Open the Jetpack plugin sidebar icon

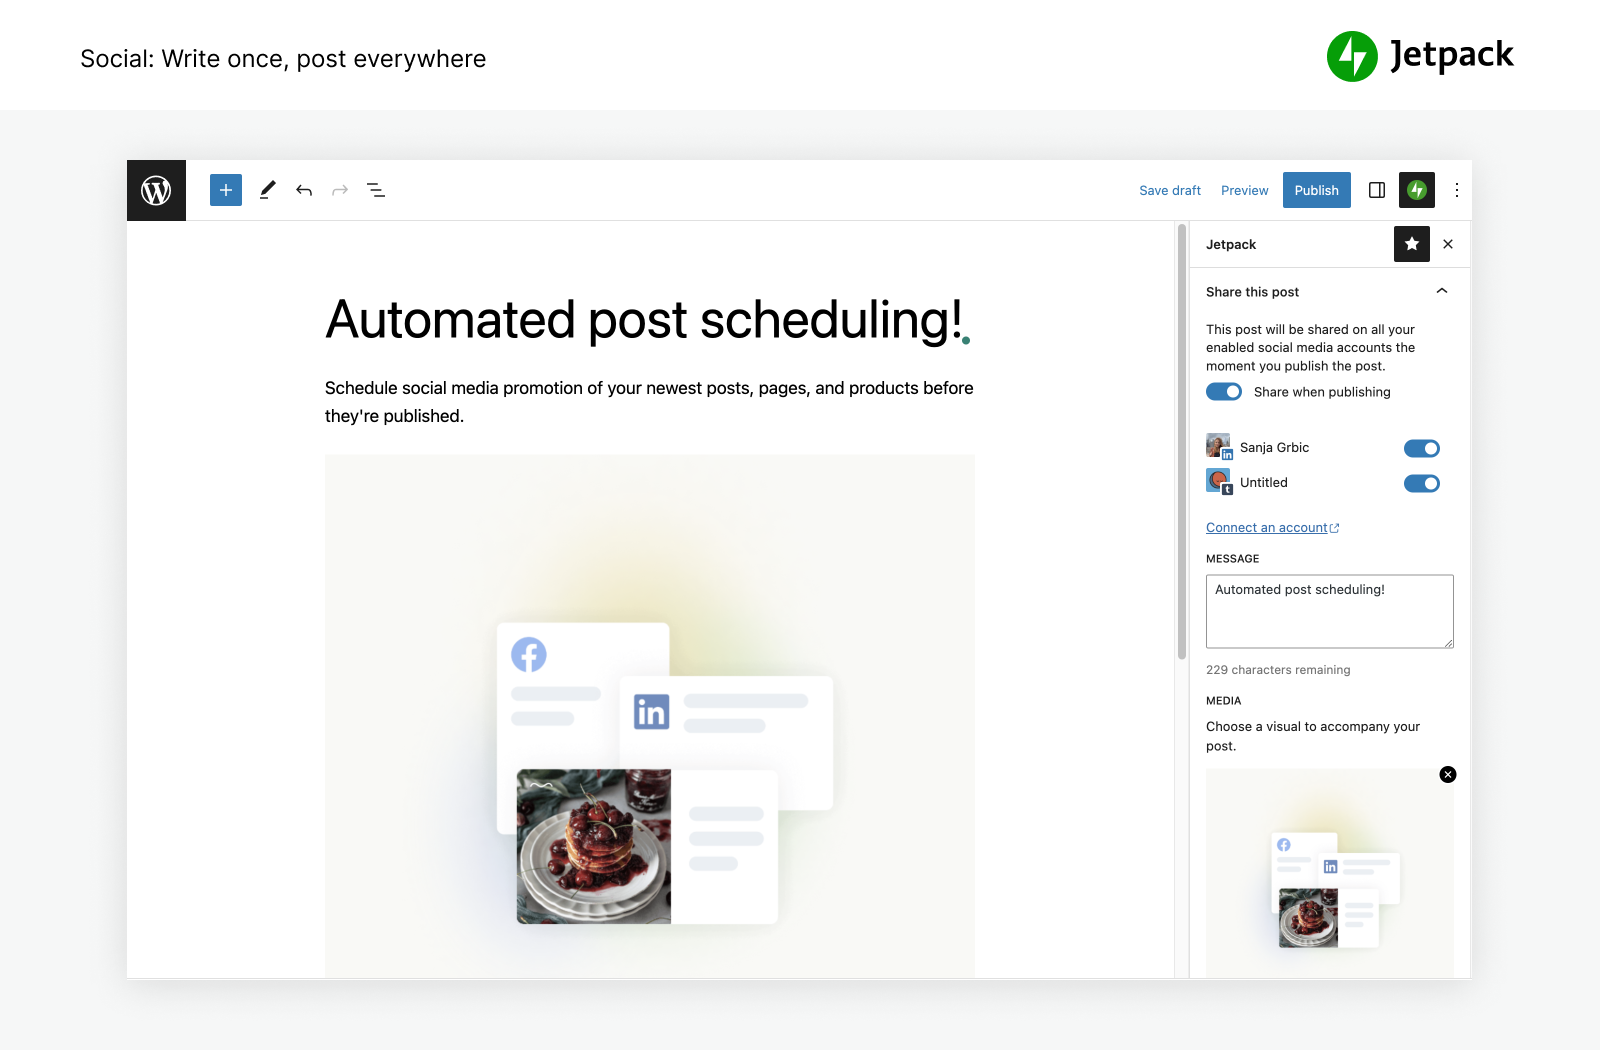pyautogui.click(x=1417, y=190)
